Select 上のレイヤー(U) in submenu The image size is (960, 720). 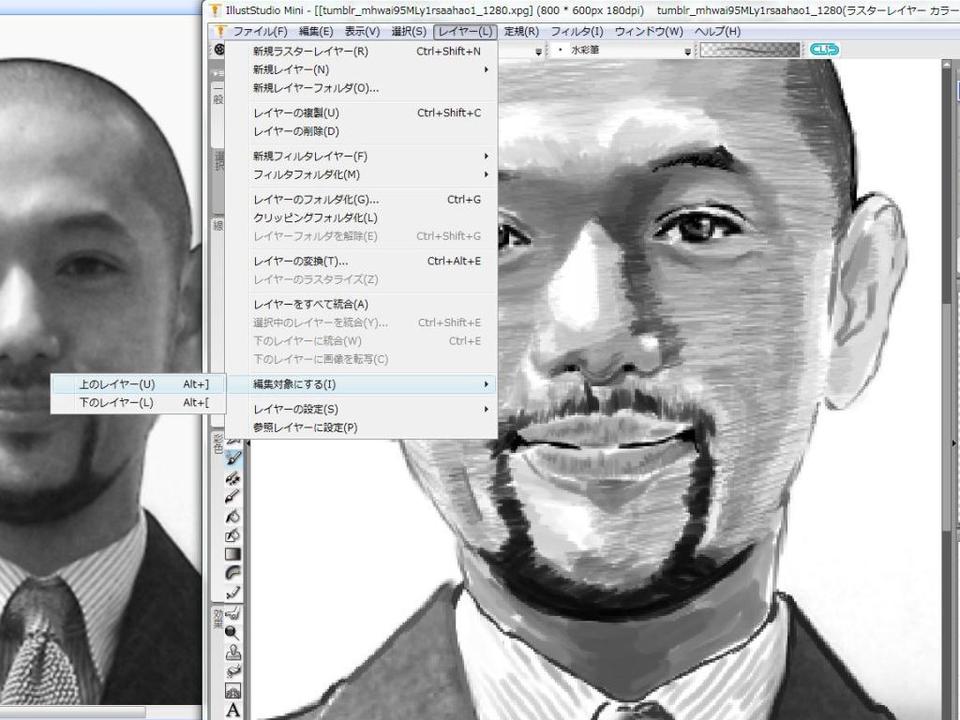pos(138,384)
